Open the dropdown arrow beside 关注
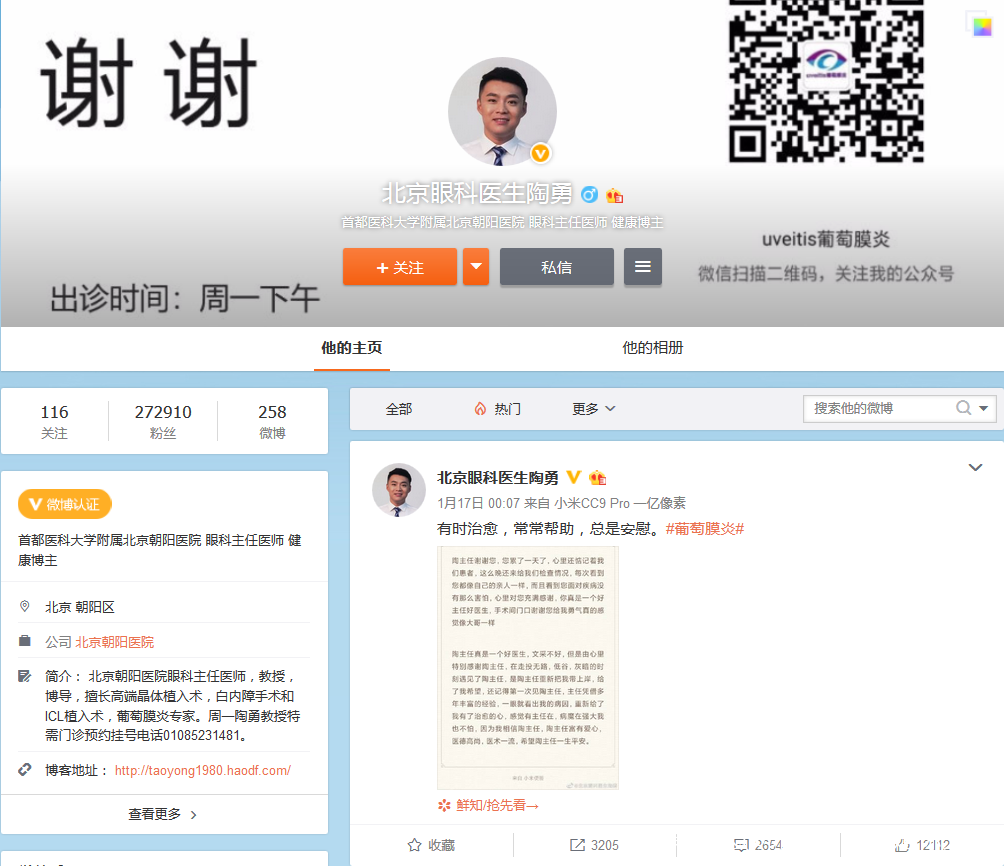Viewport: 1004px width, 866px height. pos(476,266)
